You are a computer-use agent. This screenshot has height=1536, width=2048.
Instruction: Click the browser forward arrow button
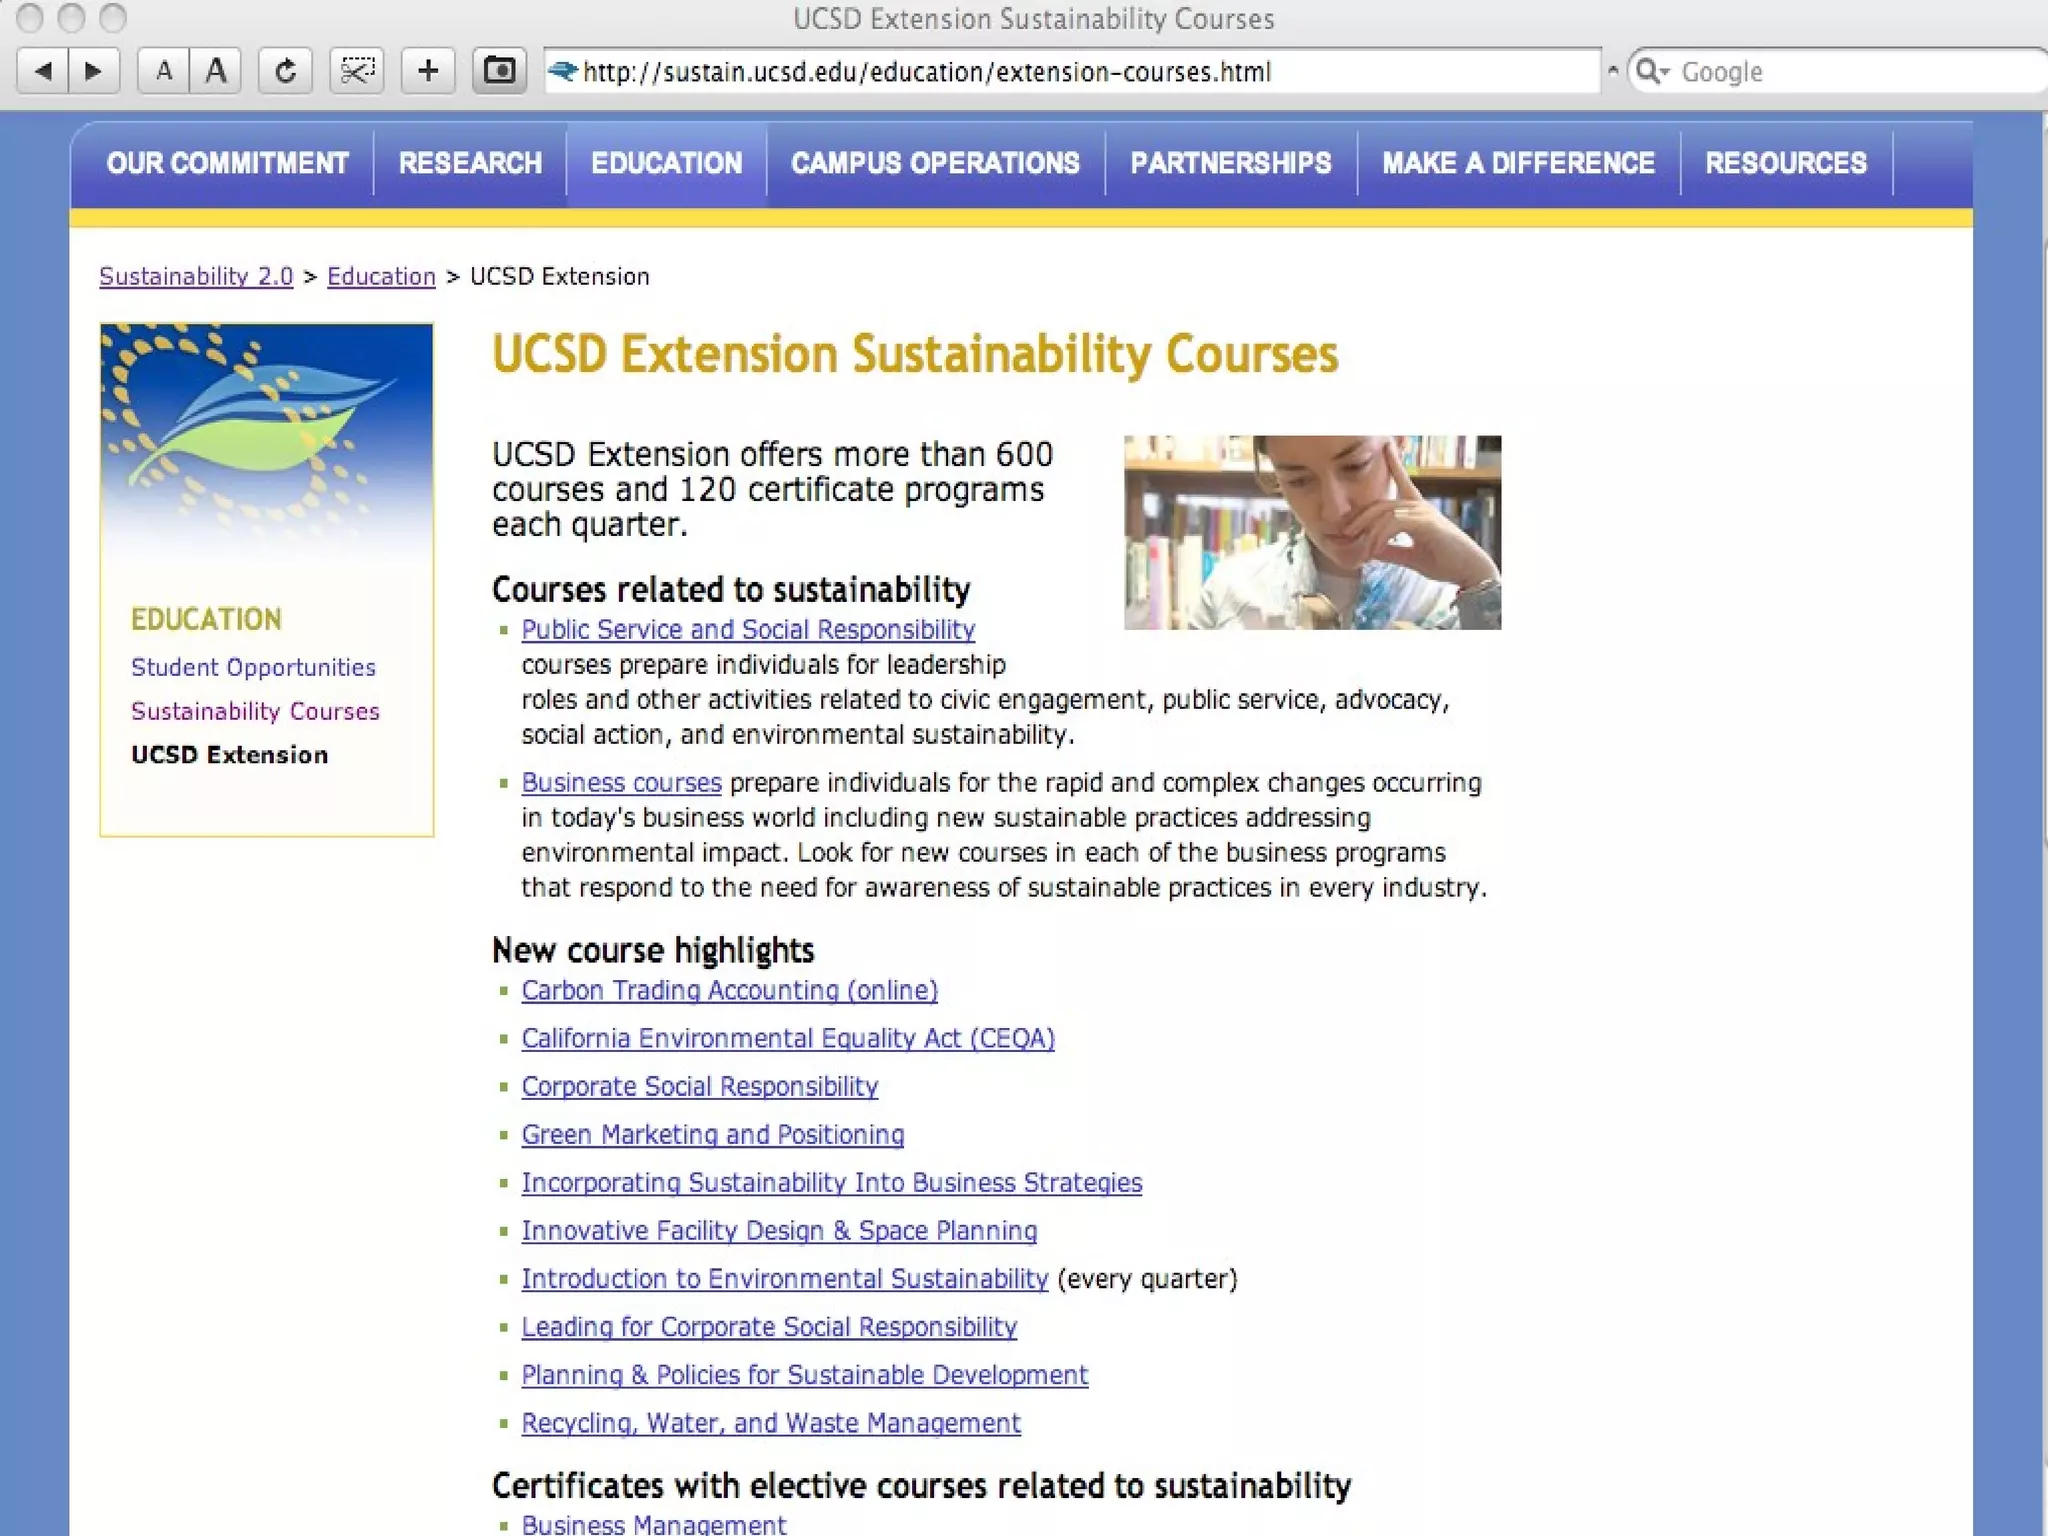click(94, 71)
